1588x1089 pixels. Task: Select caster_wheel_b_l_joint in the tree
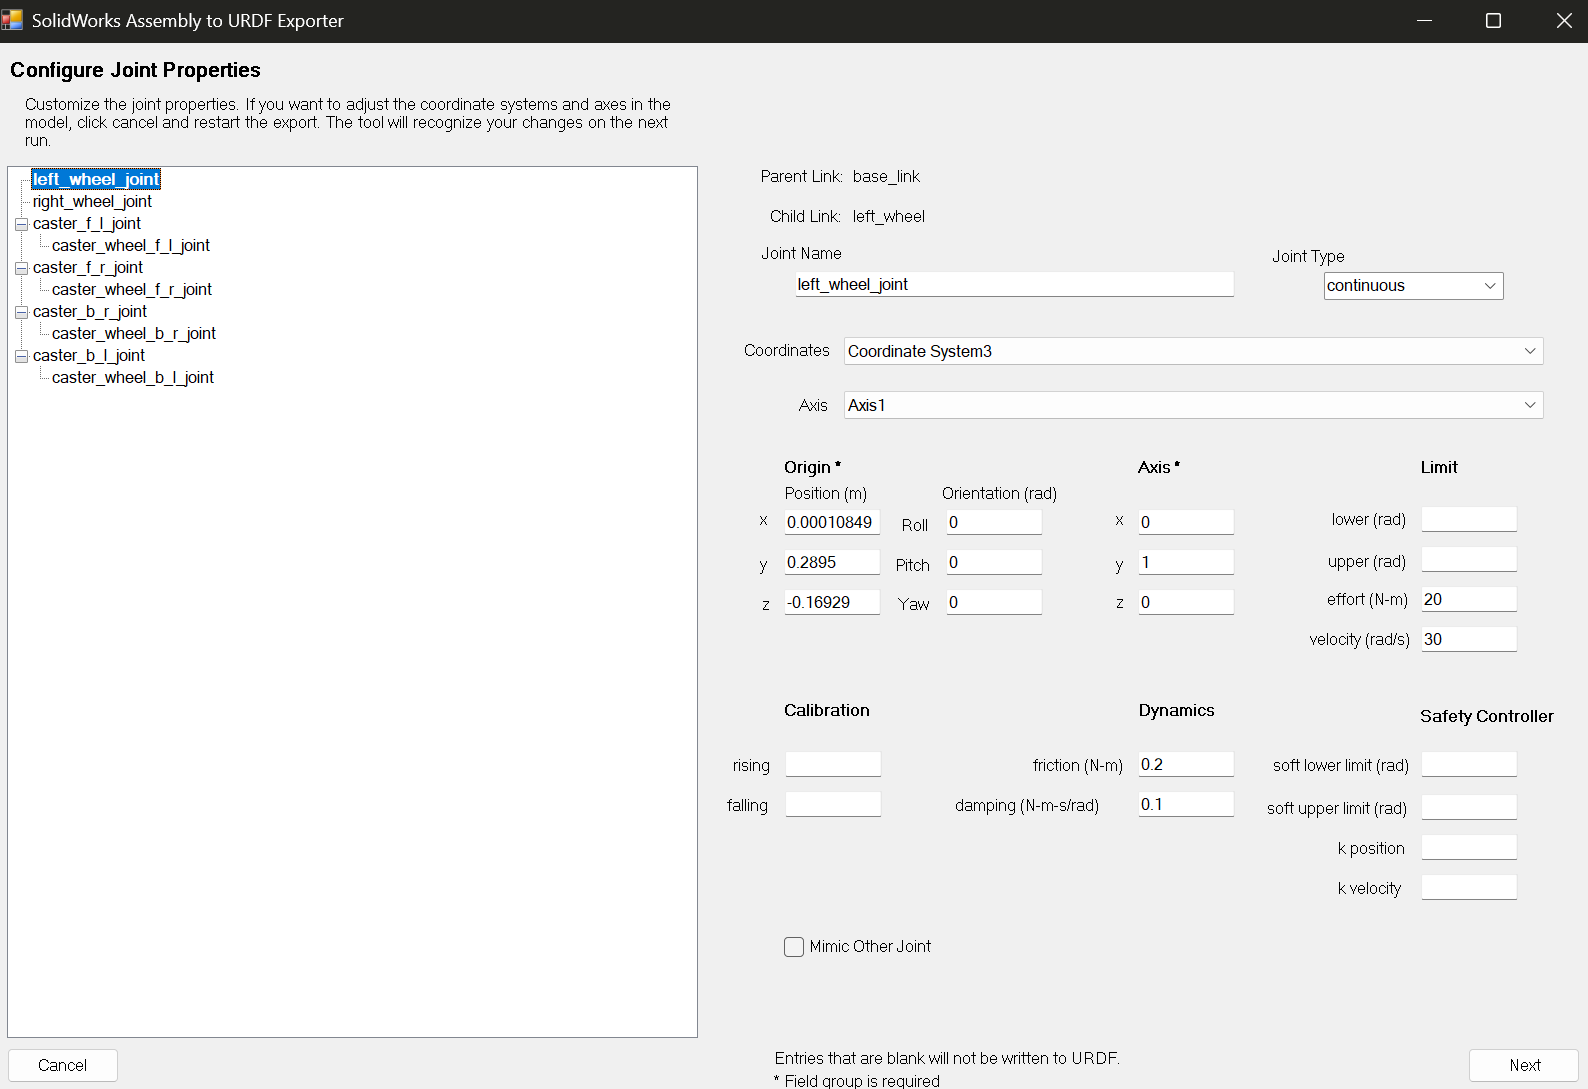point(133,377)
